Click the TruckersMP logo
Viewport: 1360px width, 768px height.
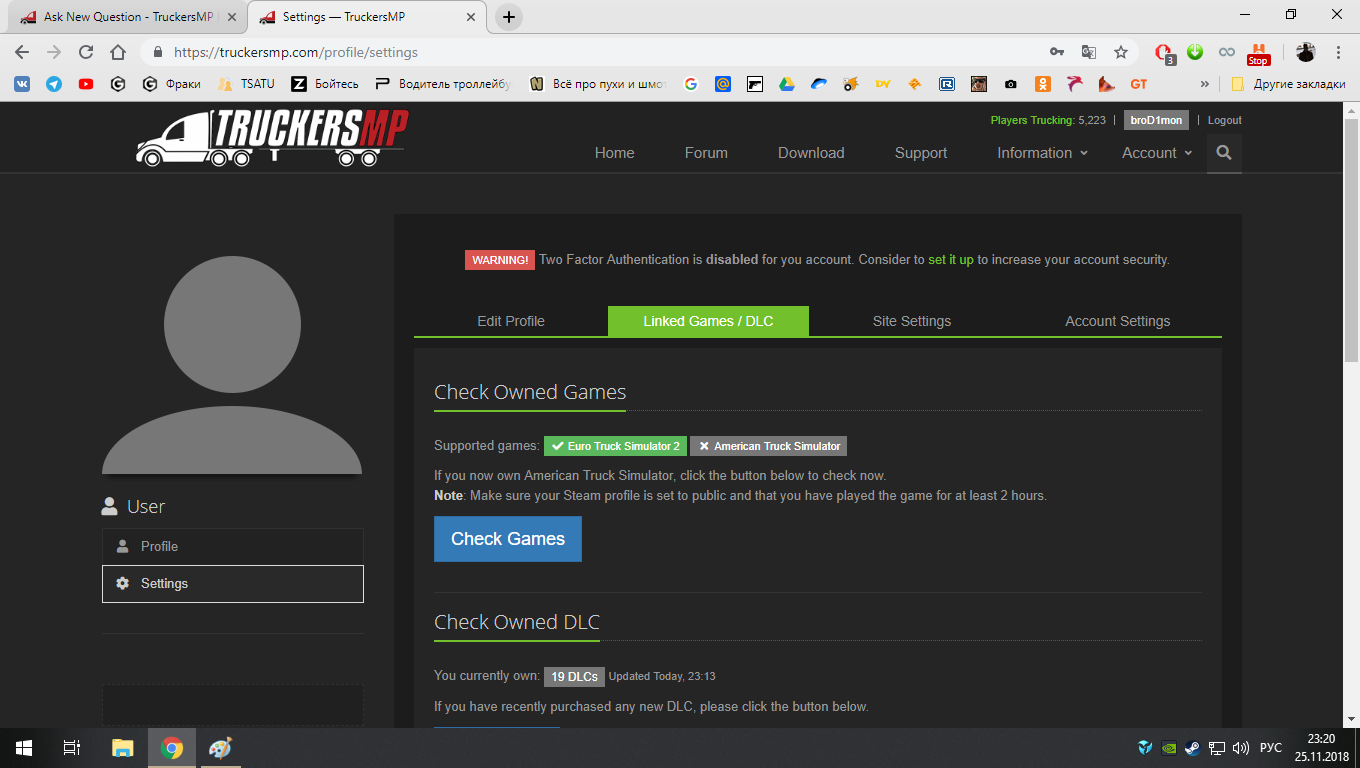pyautogui.click(x=272, y=137)
